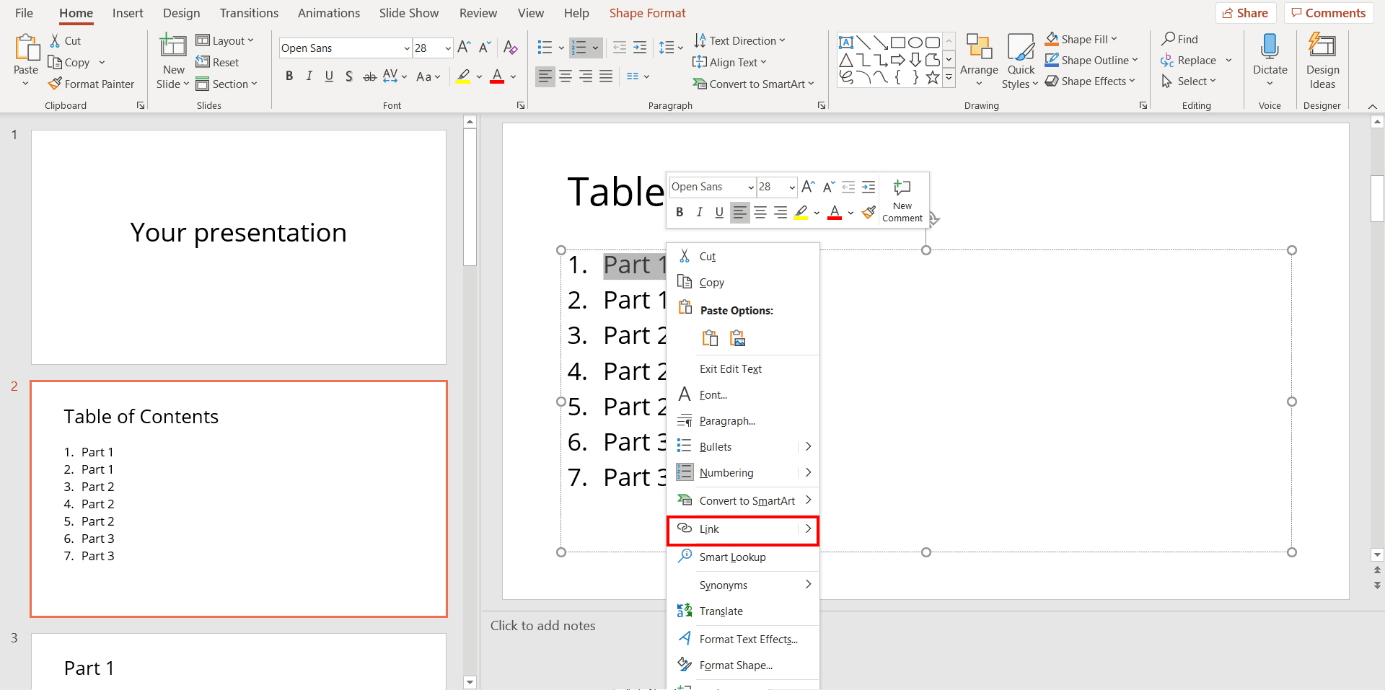1385x690 pixels.
Task: Toggle bold formatting in the Font group
Action: tap(289, 75)
